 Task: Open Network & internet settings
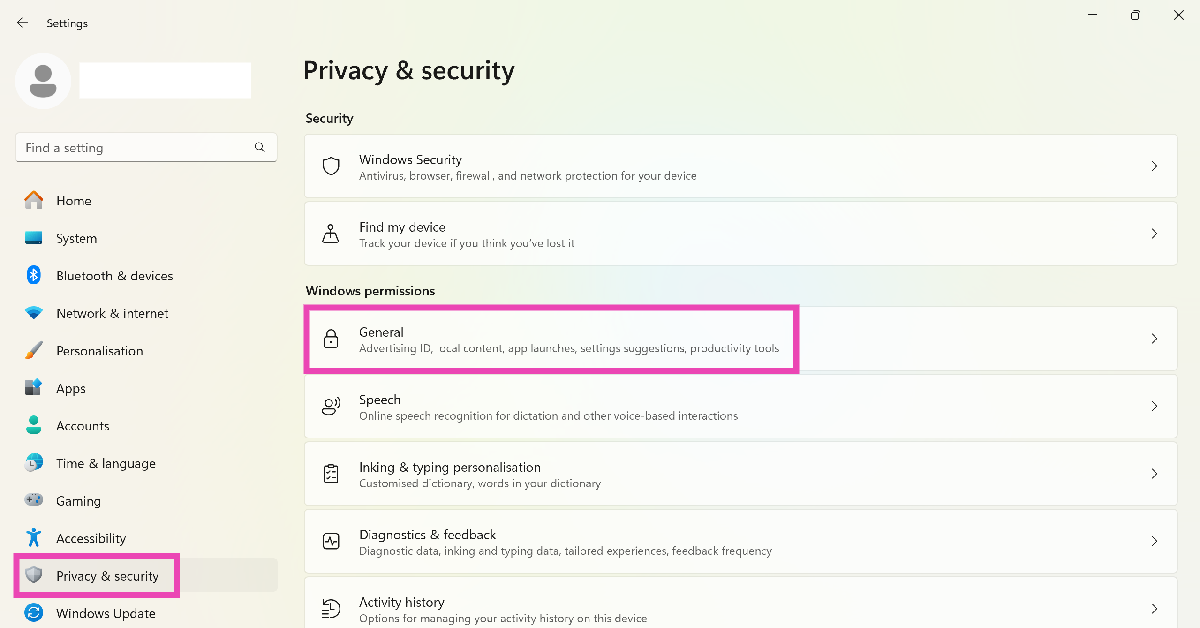click(112, 313)
